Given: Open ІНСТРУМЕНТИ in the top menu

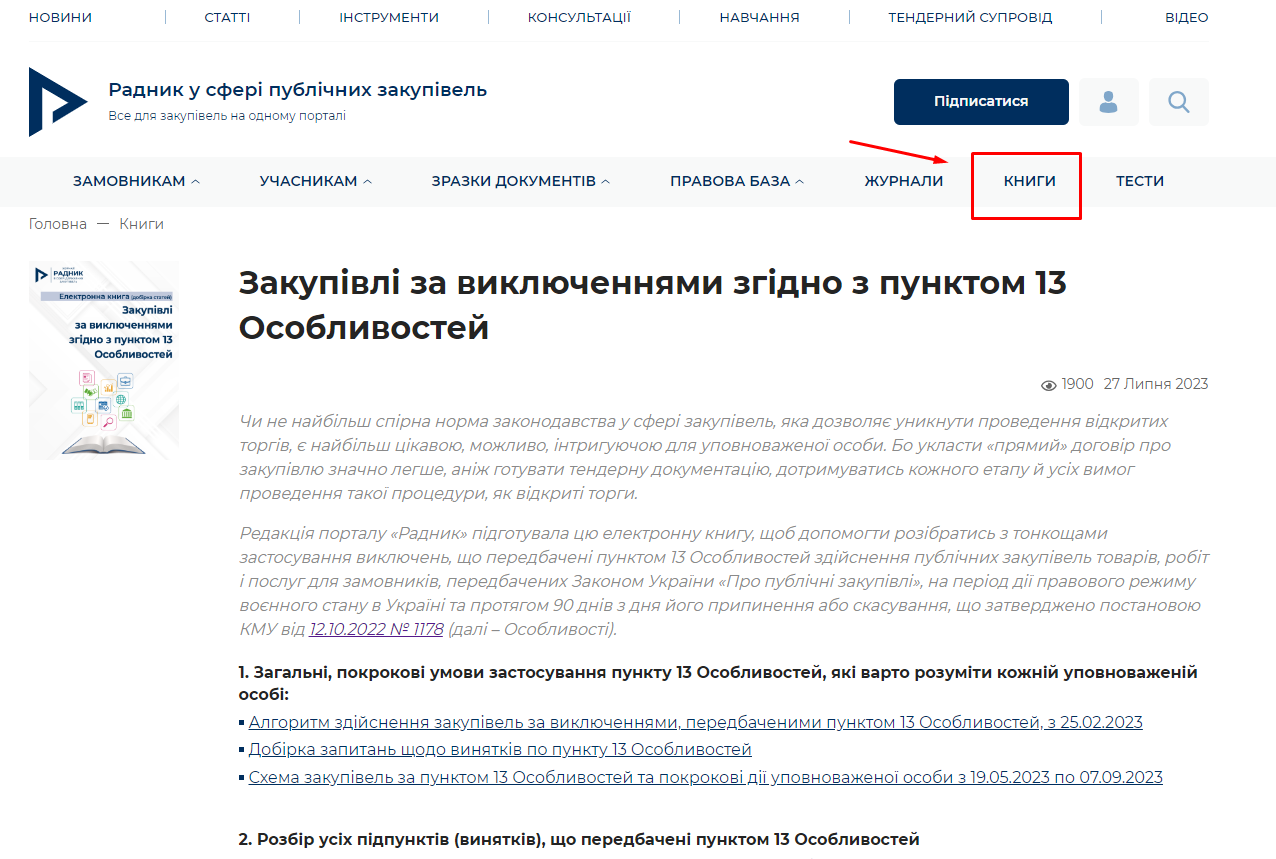Looking at the screenshot, I should coord(389,18).
